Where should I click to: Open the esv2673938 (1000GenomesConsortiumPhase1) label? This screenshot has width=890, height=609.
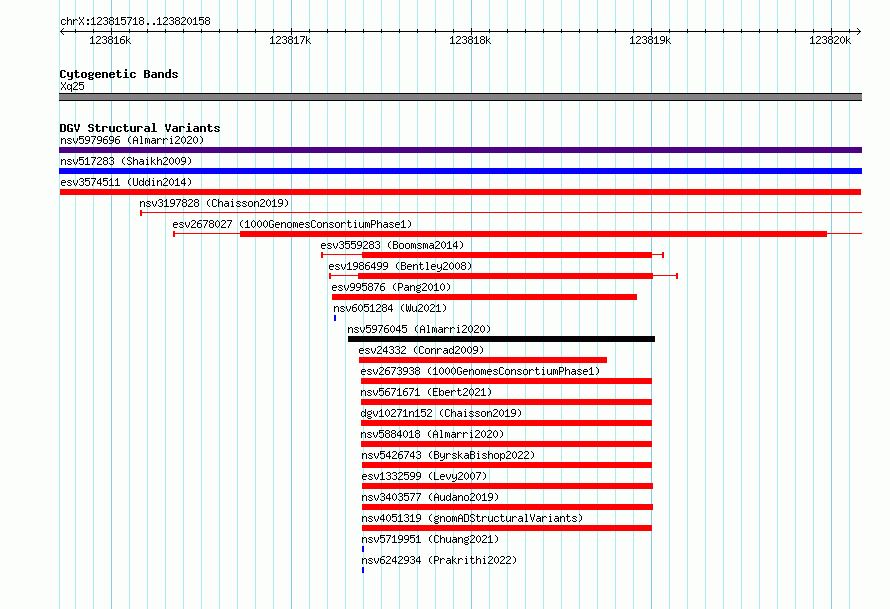pos(480,371)
